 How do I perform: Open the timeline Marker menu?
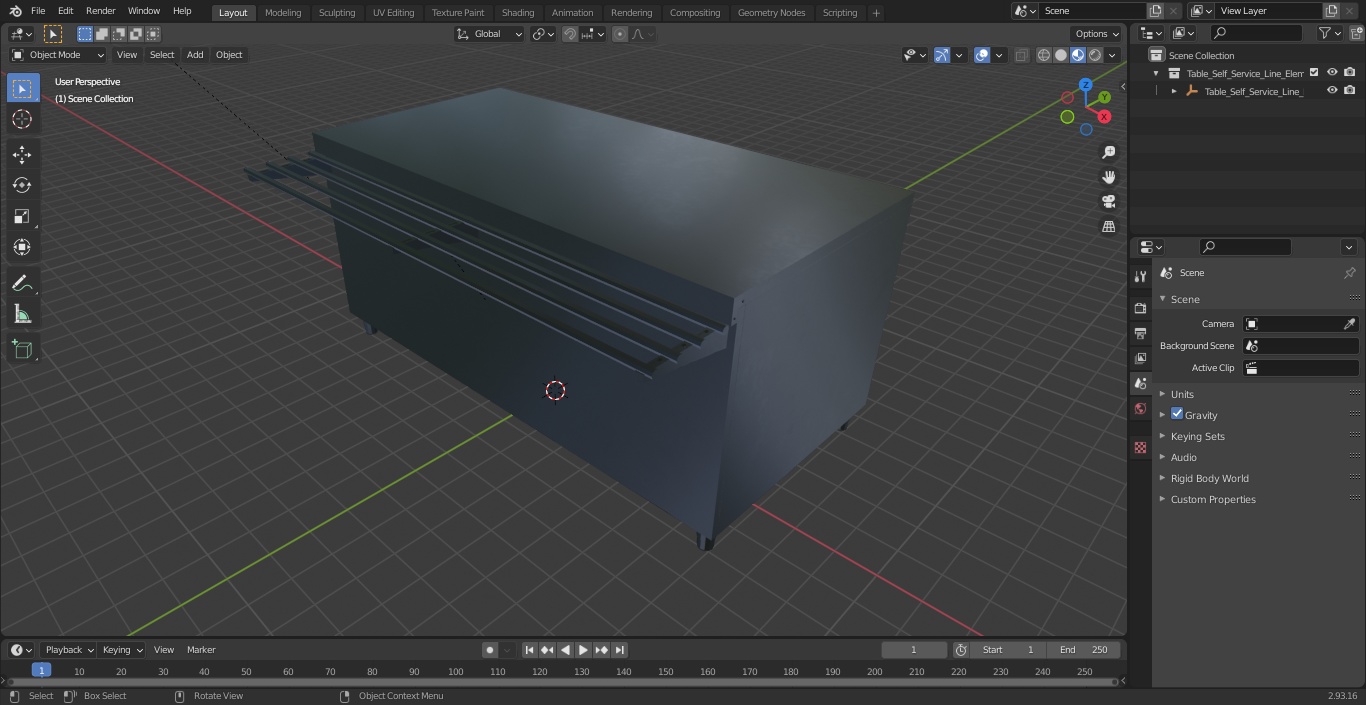coord(201,650)
